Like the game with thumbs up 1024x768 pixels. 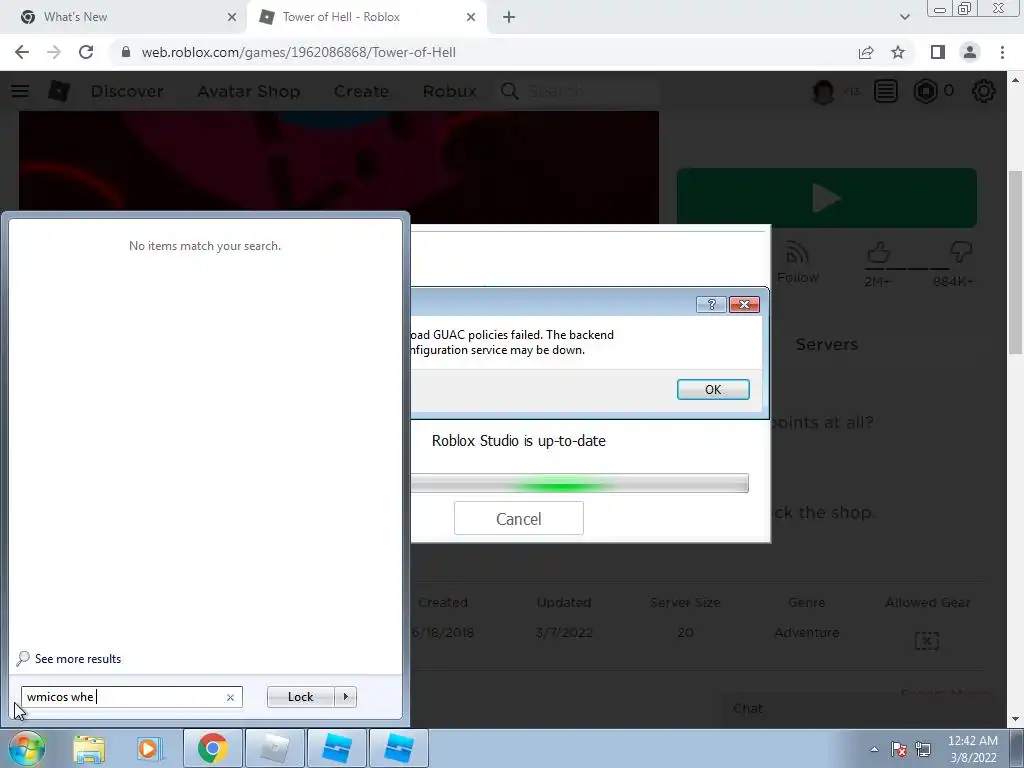click(878, 252)
